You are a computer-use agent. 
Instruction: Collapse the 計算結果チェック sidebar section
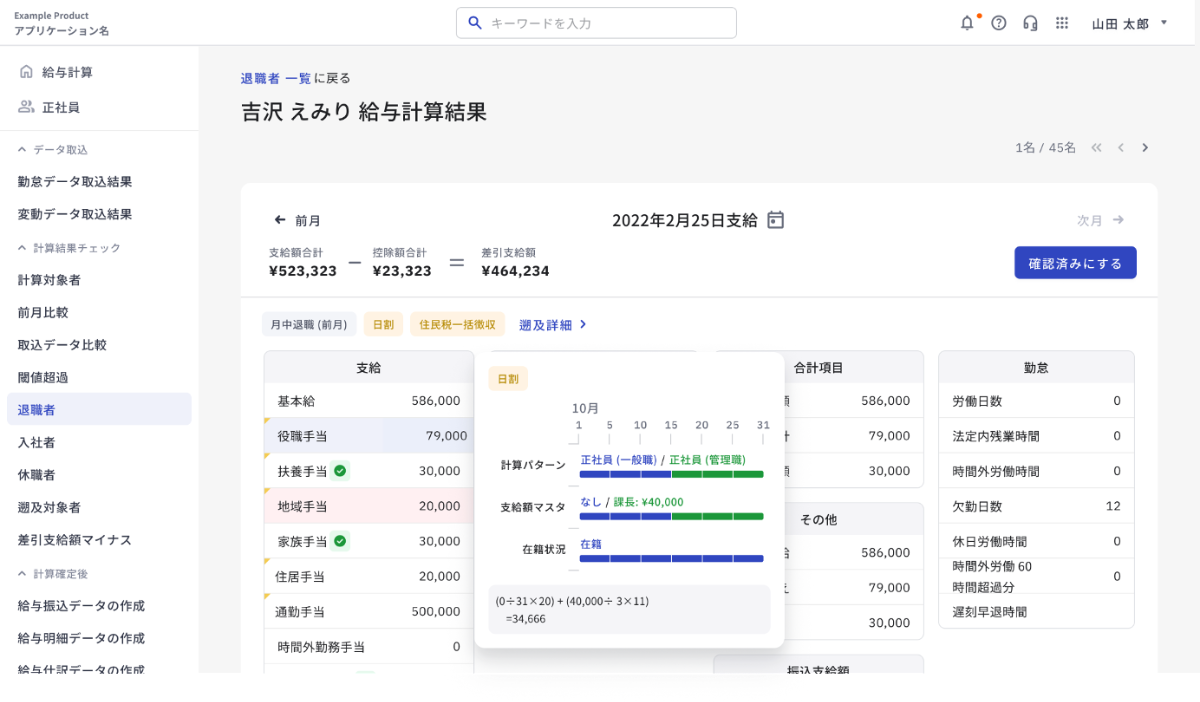pyautogui.click(x=23, y=248)
